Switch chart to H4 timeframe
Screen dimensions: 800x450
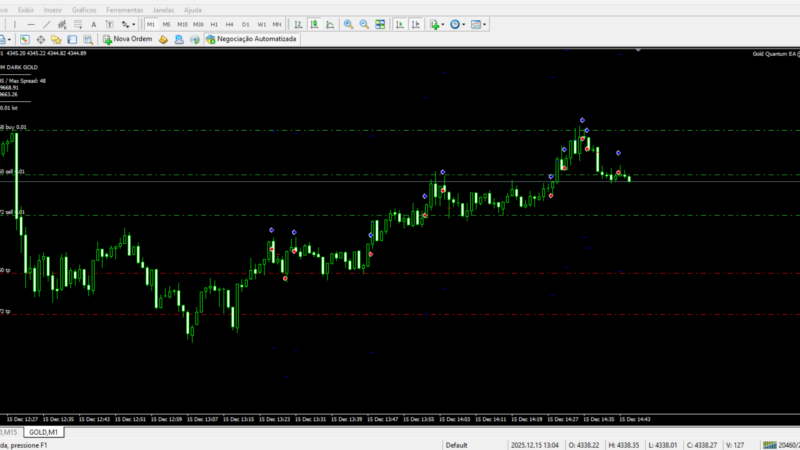pyautogui.click(x=230, y=24)
